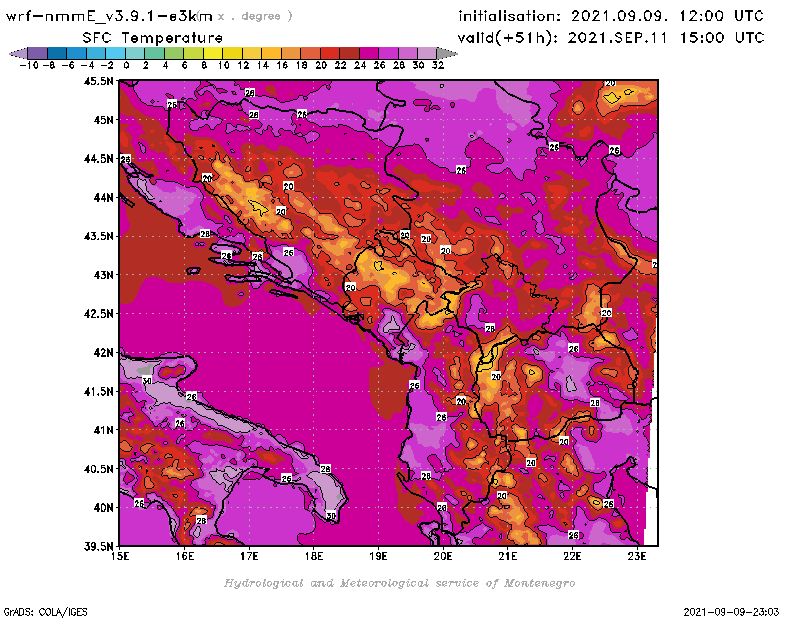This screenshot has width=800, height=618.
Task: Click the '45.5N' latitude axis label
Action: [x=98, y=81]
